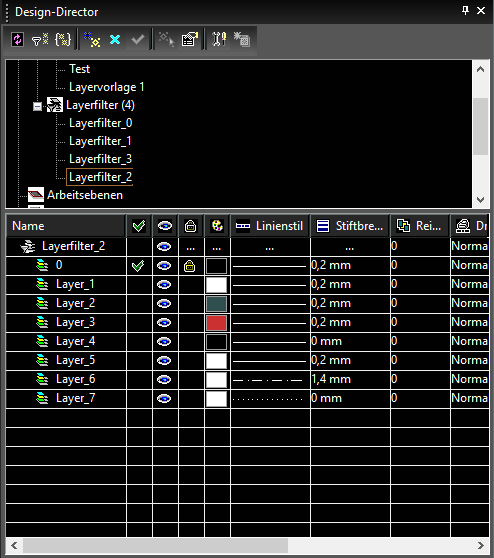The height and width of the screenshot is (558, 494).
Task: Click the color palette column header
Action: pos(217,226)
